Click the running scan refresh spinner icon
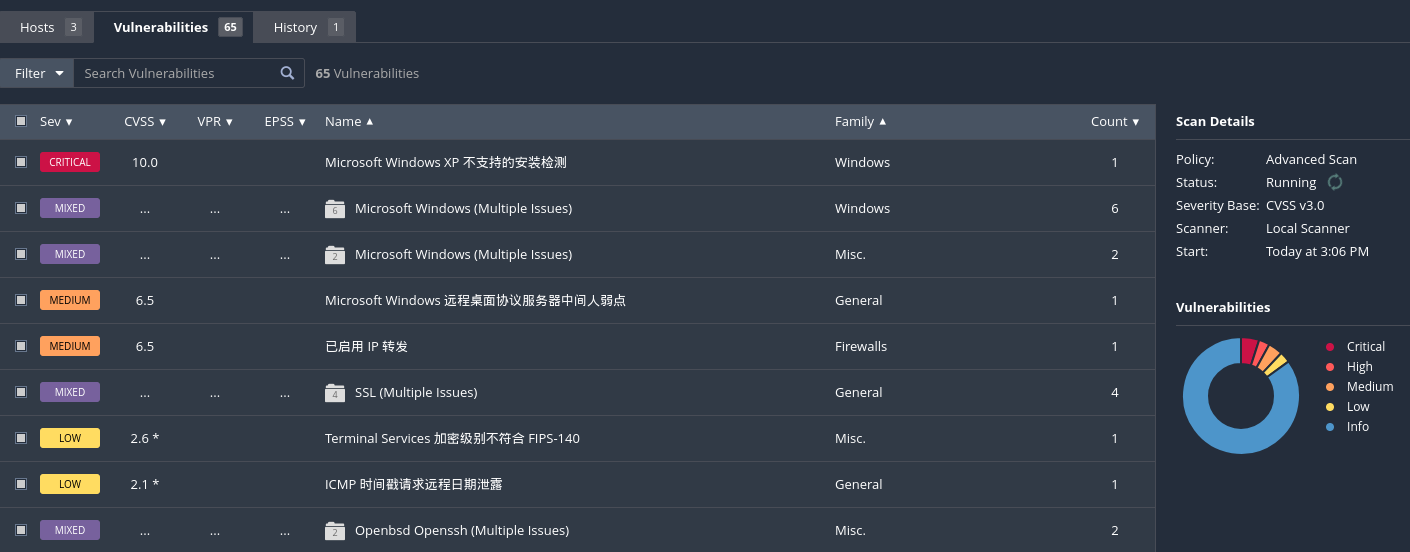 [x=1334, y=182]
